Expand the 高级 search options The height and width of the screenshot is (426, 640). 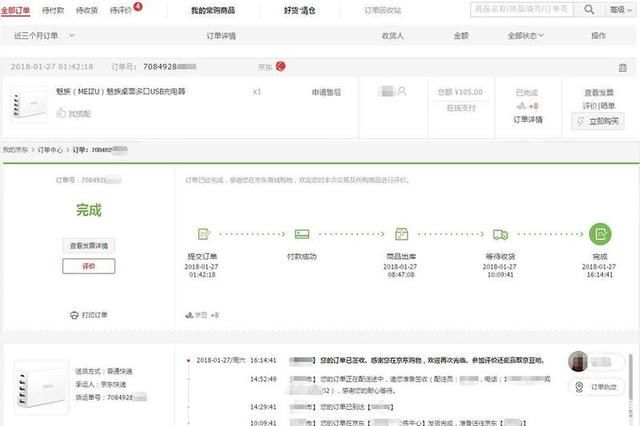(619, 9)
